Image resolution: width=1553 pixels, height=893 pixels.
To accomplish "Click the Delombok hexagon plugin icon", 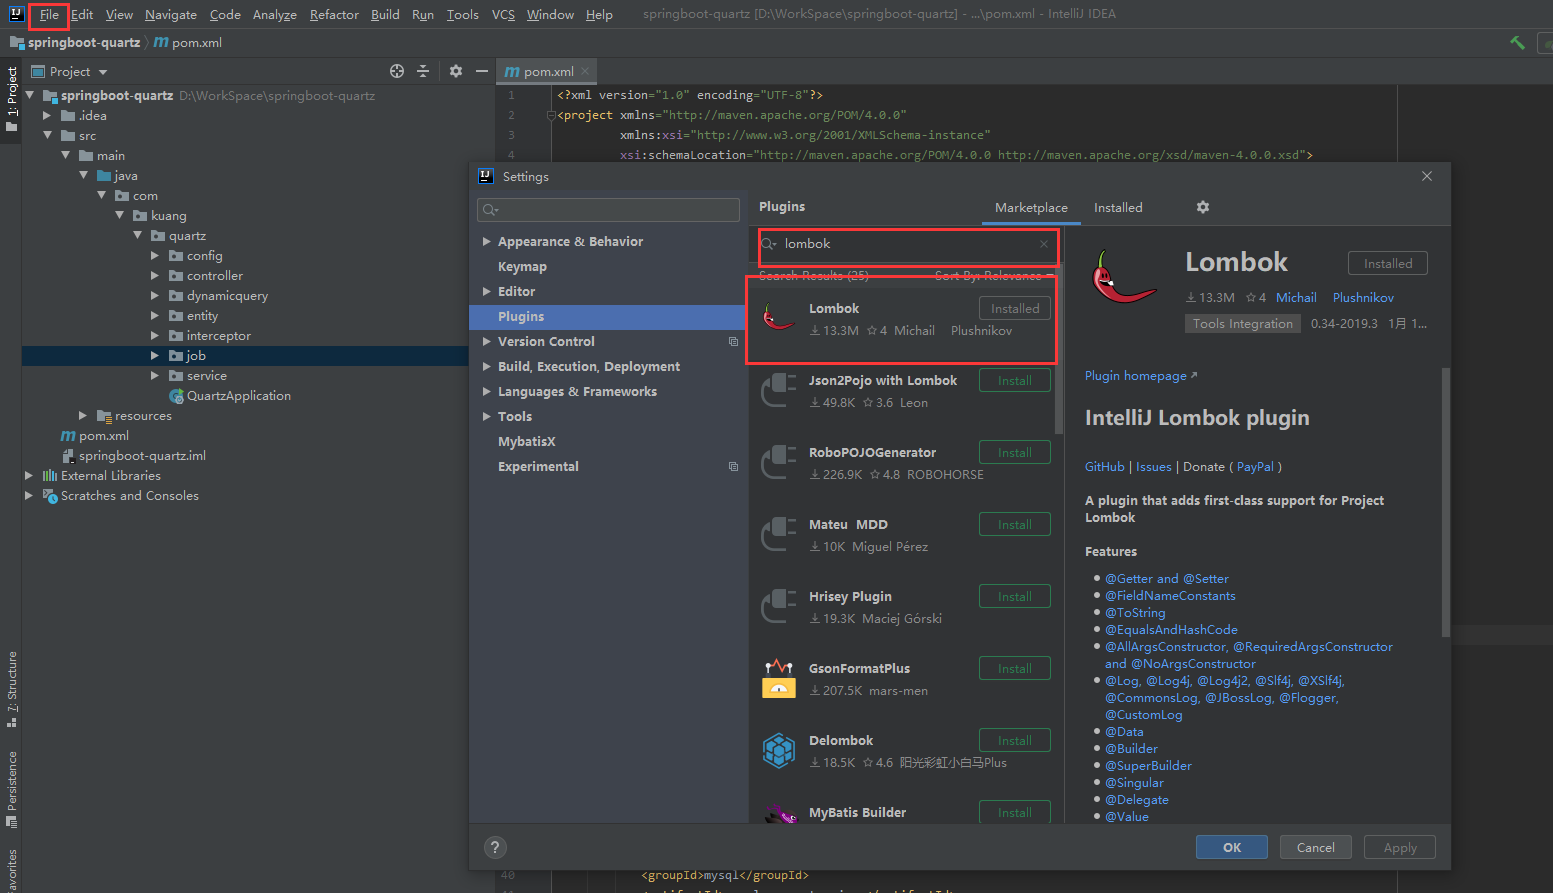I will [778, 750].
